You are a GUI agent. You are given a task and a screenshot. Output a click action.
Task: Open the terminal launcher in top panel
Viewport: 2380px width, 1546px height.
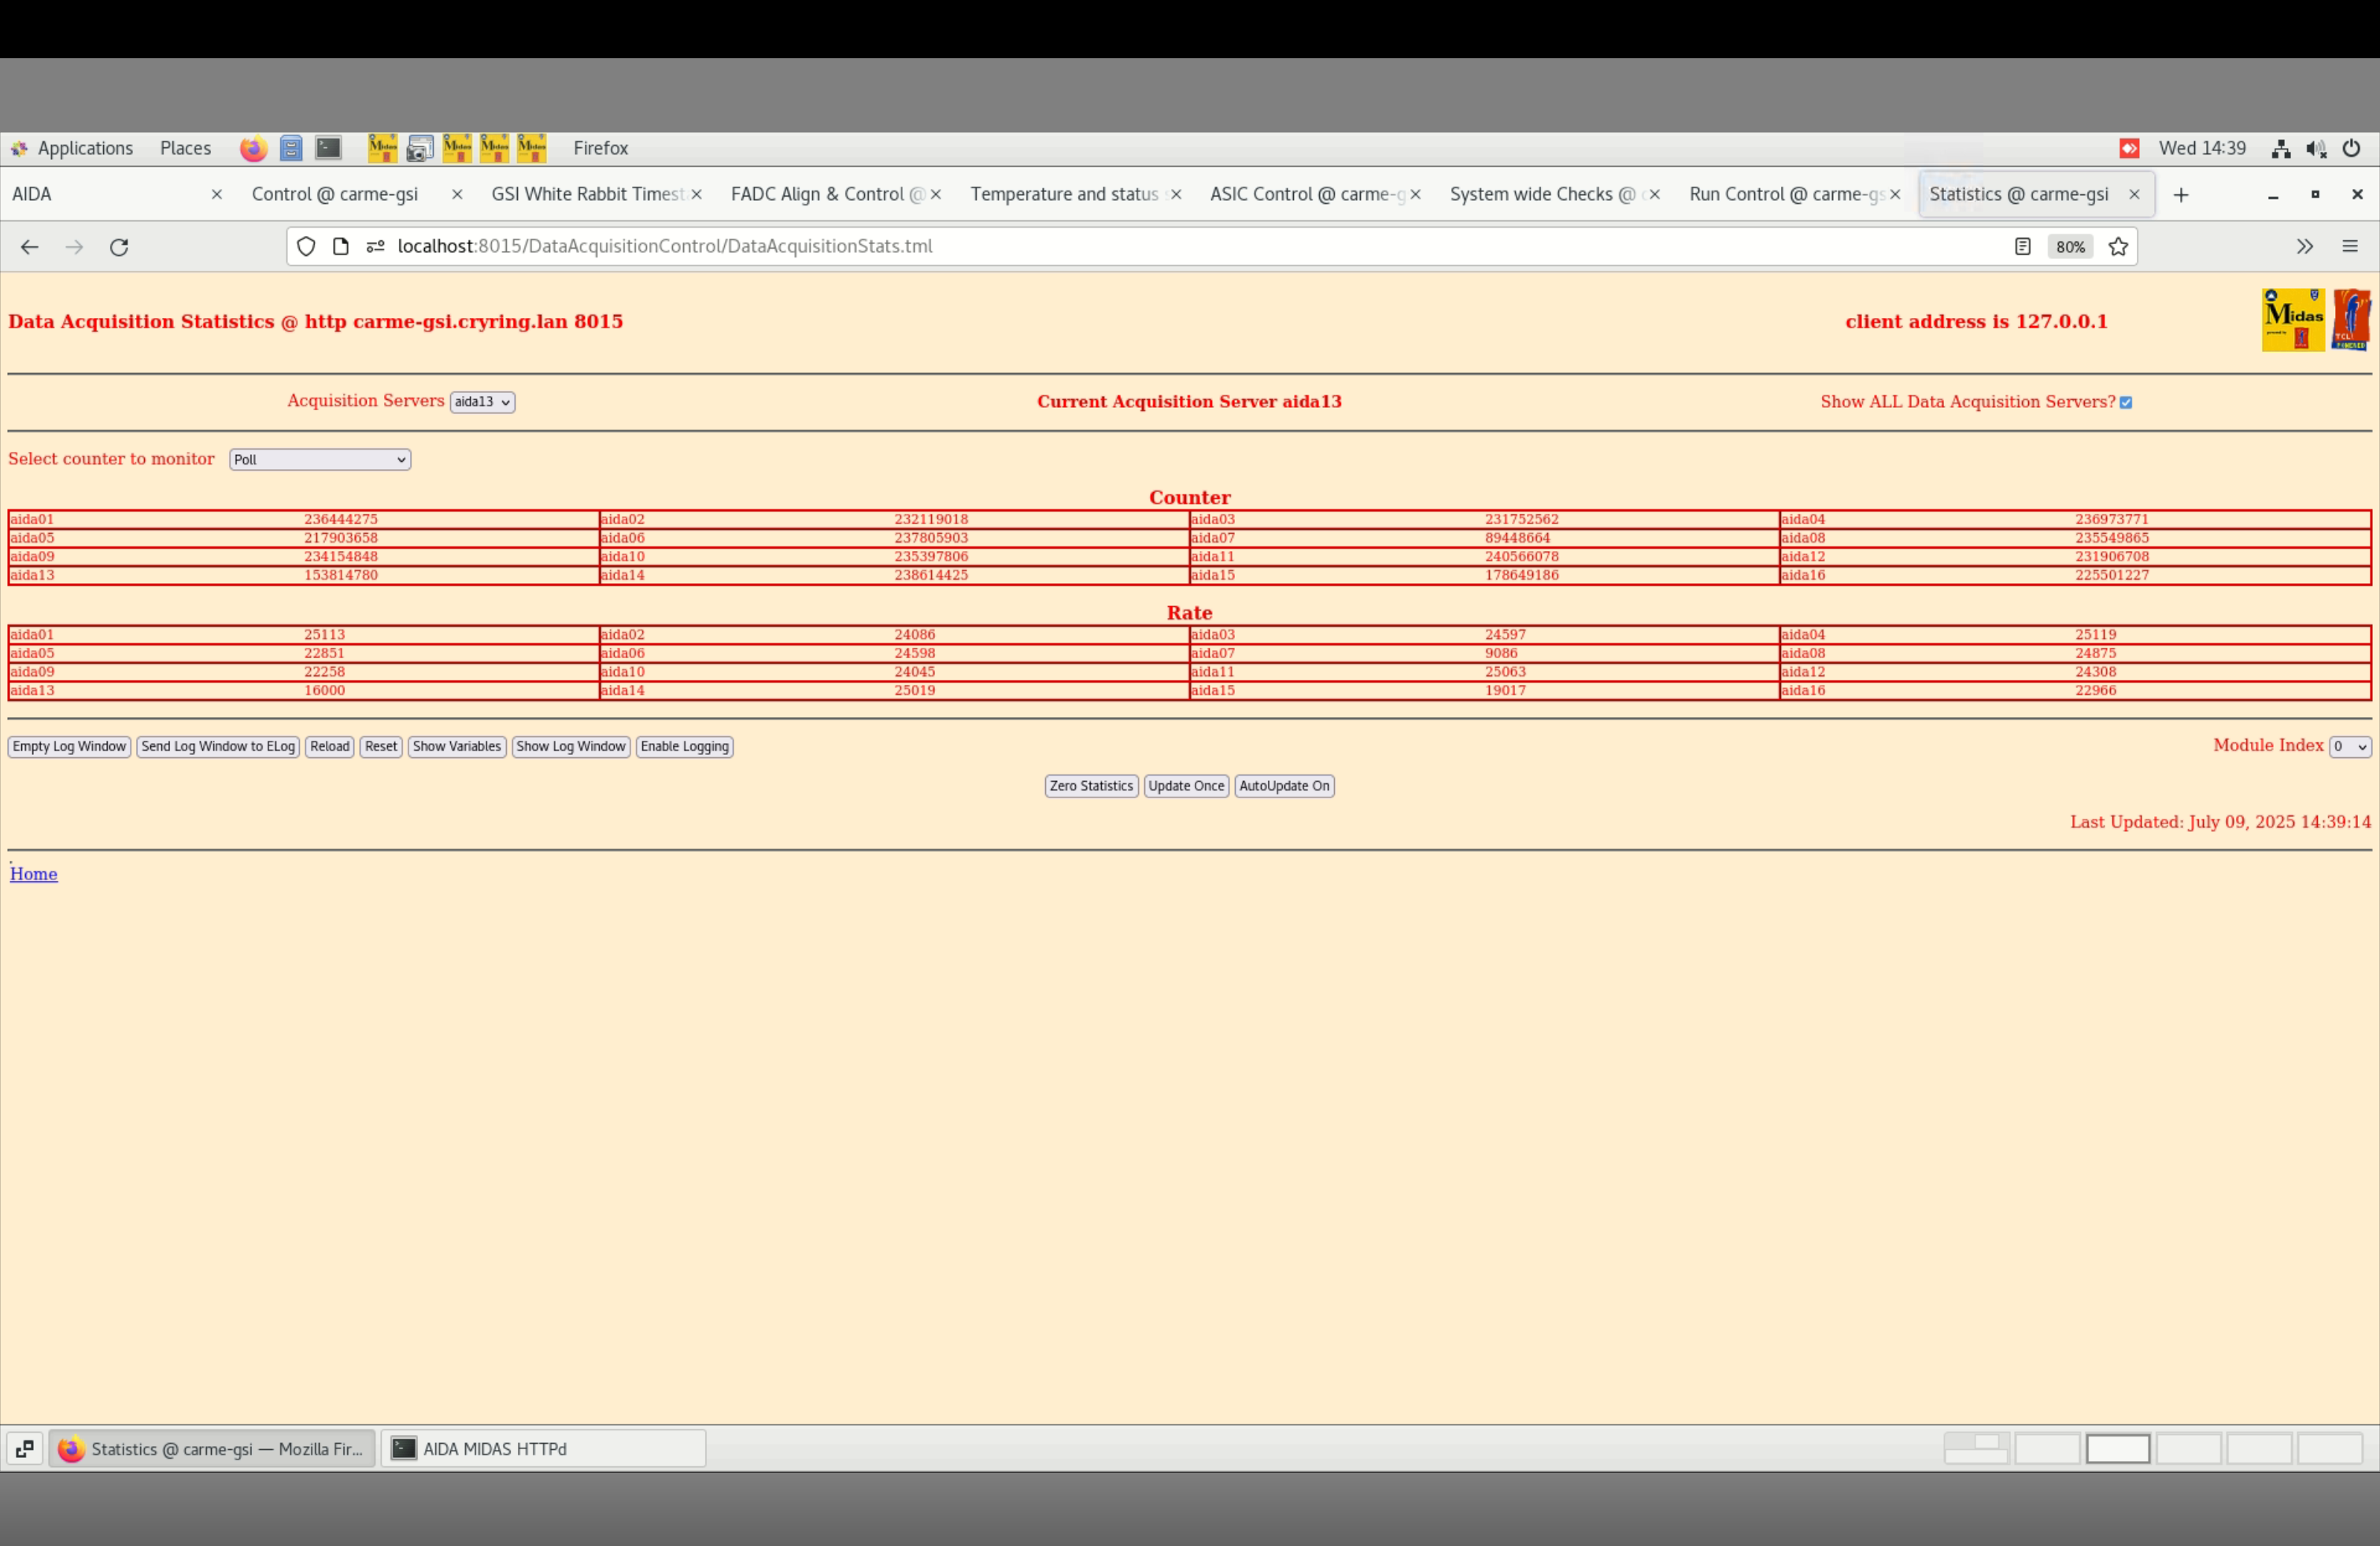(328, 148)
